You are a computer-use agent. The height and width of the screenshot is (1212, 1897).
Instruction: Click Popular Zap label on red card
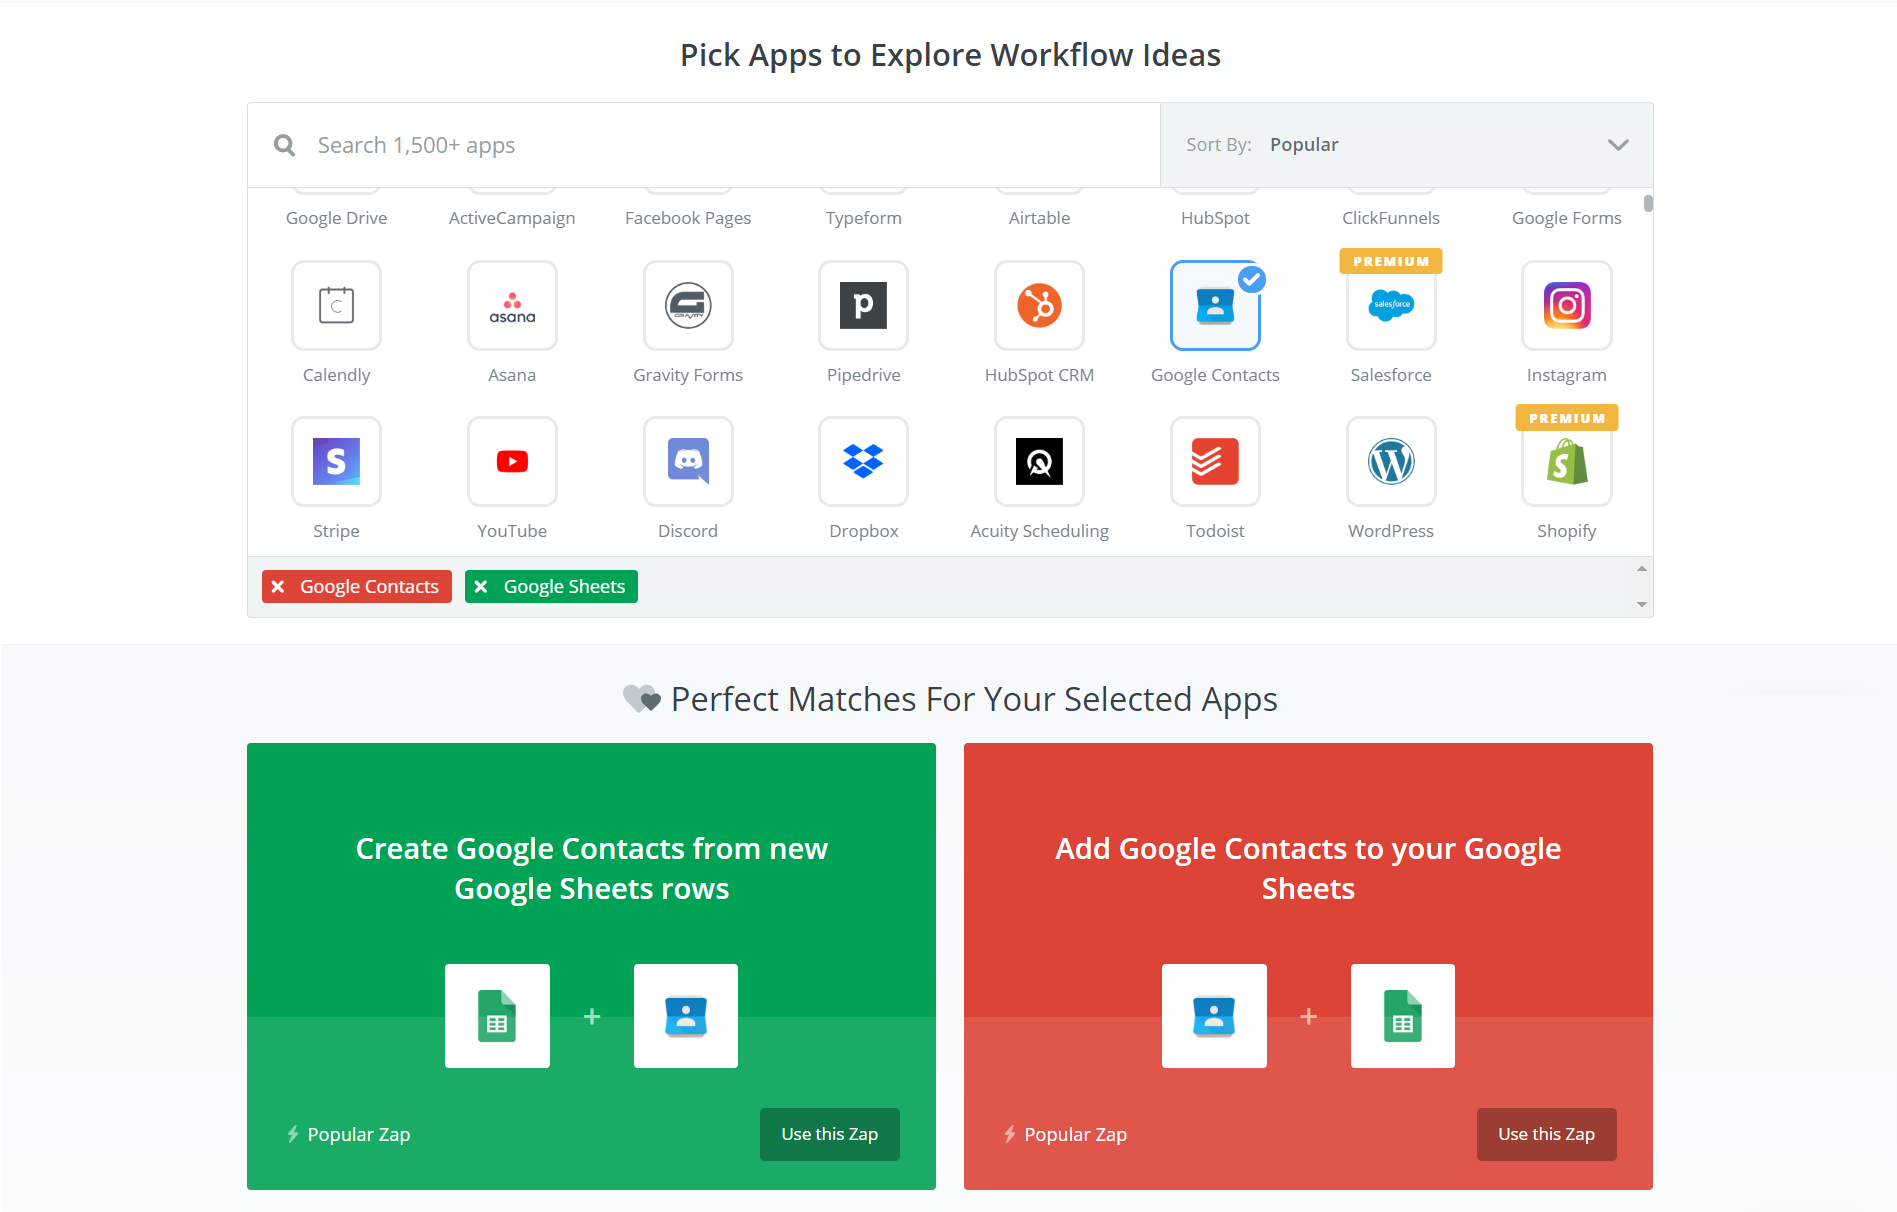point(1076,1134)
